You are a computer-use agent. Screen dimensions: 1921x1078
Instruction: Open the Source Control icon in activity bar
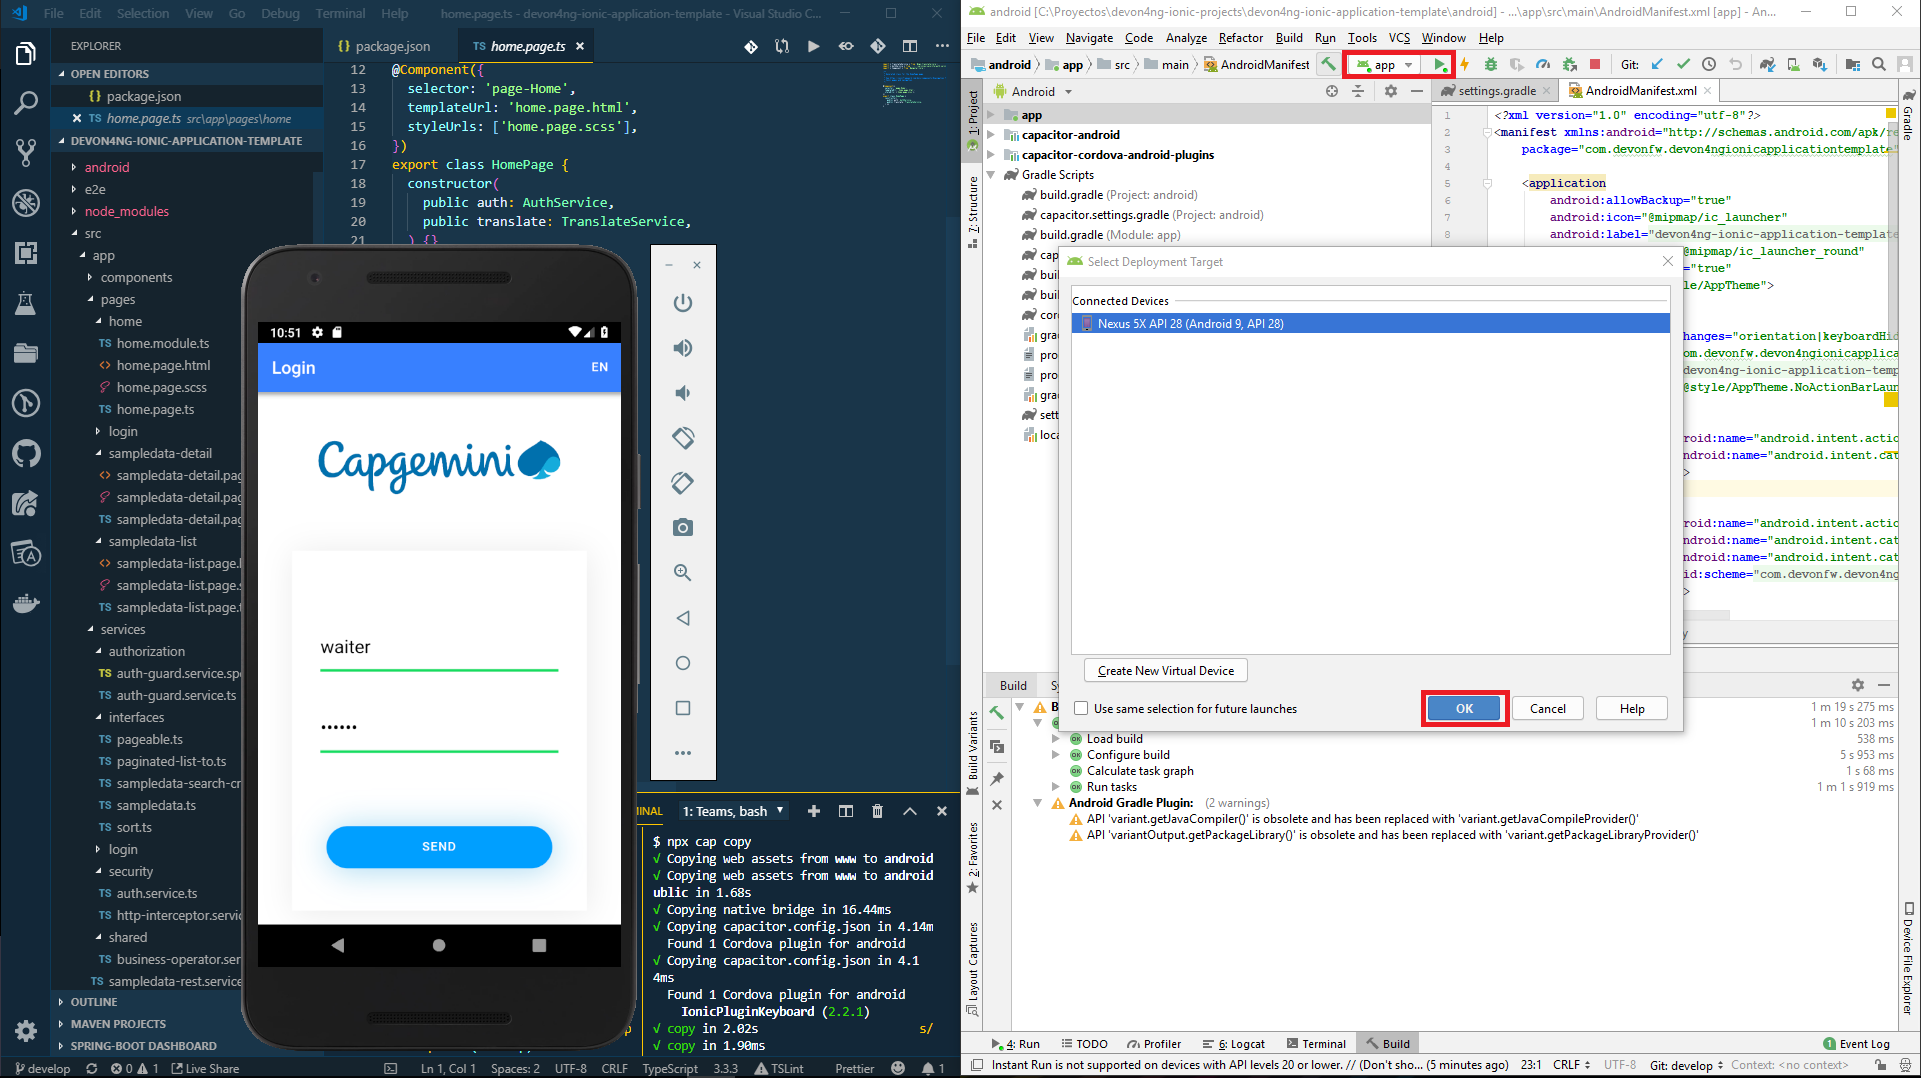click(26, 152)
